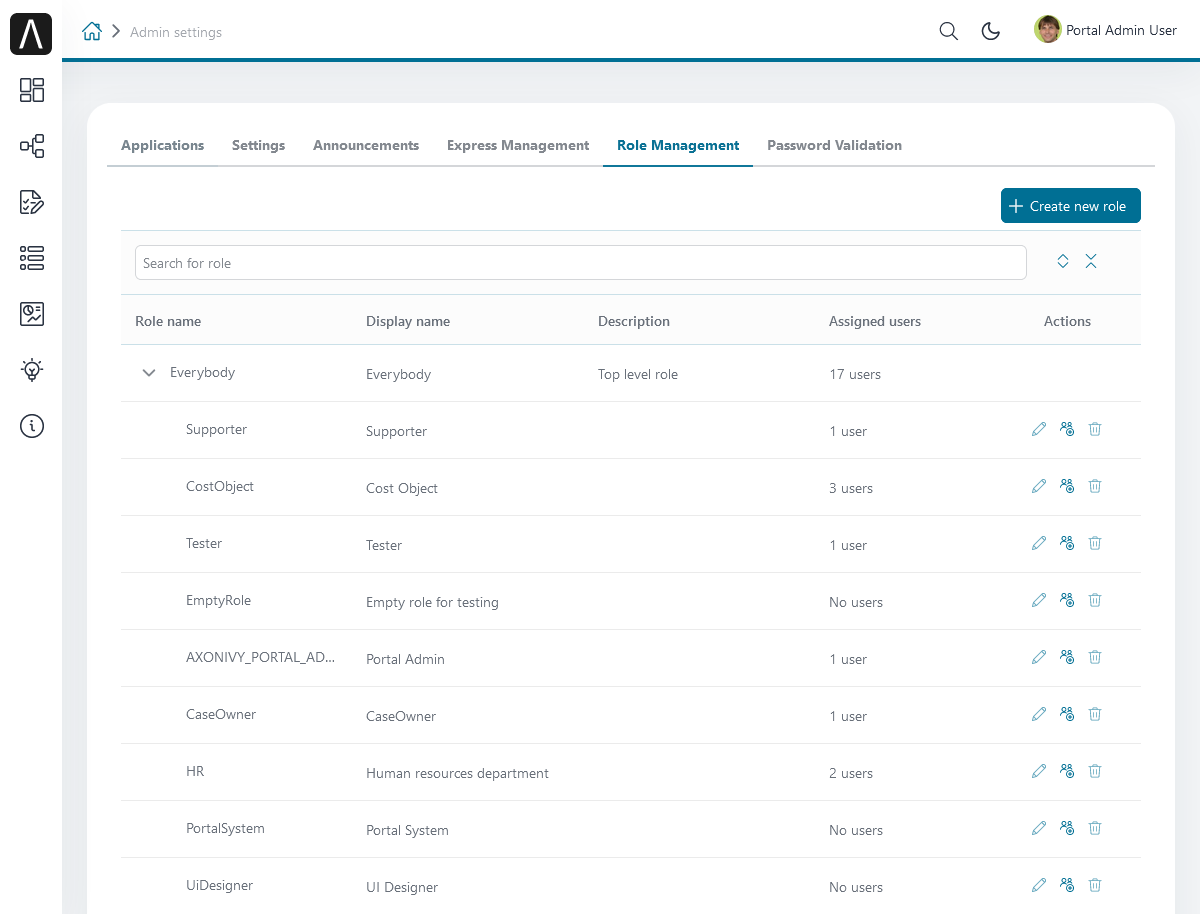The width and height of the screenshot is (1200, 914).
Task: Select the 'Top level role' description
Action: [638, 374]
